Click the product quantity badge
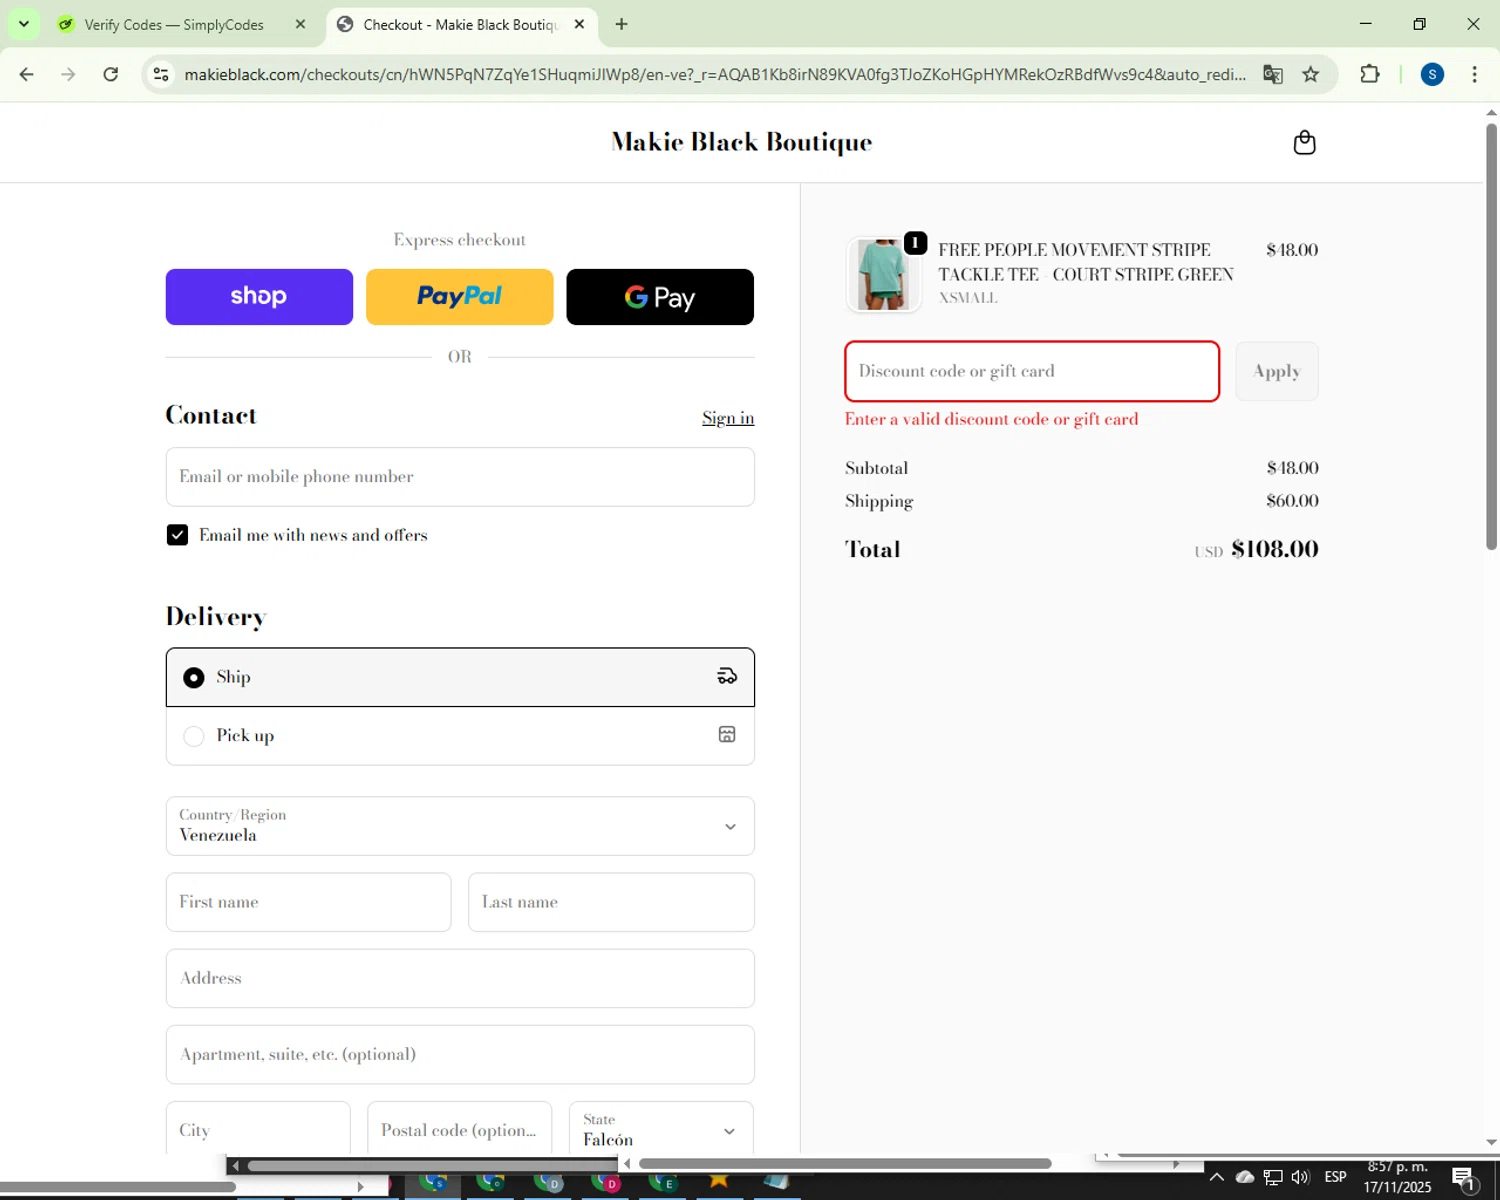1500x1200 pixels. click(915, 243)
